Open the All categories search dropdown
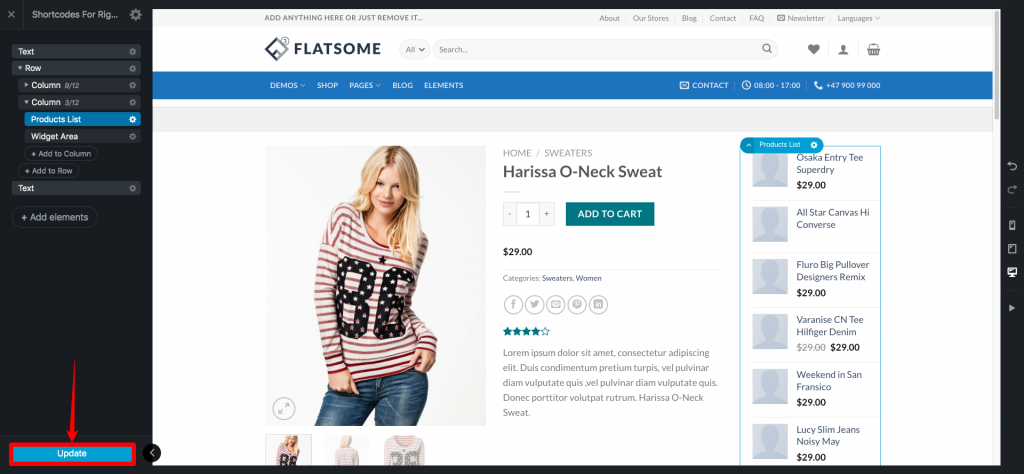The image size is (1024, 474). point(415,49)
